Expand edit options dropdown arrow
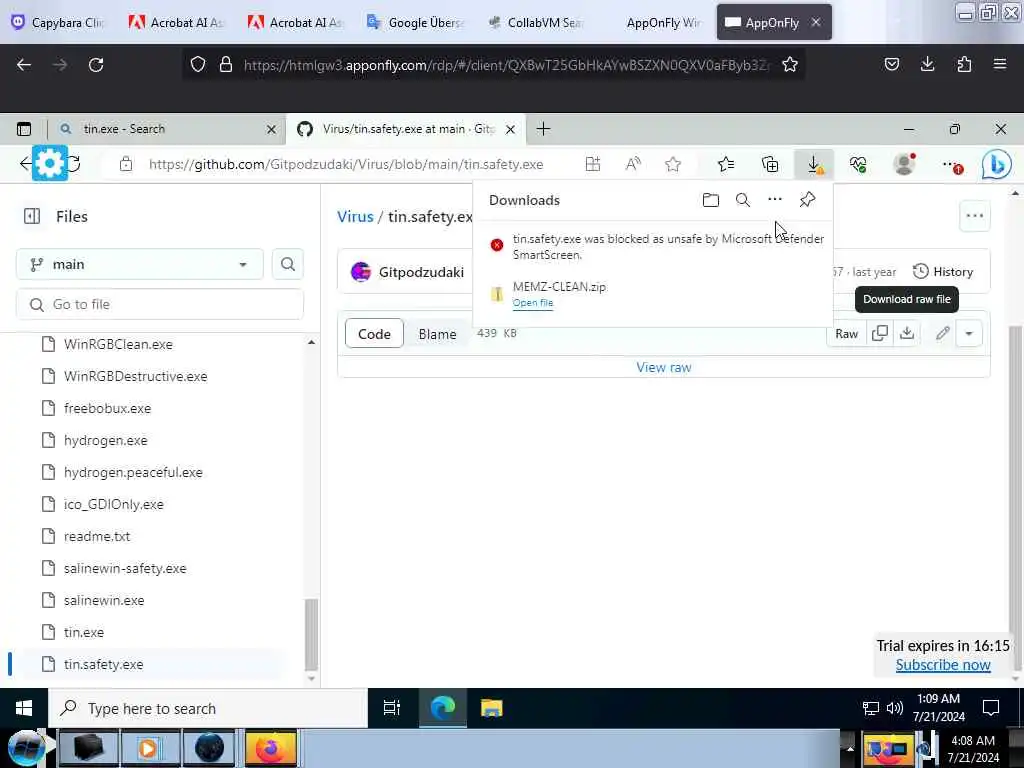 969,333
